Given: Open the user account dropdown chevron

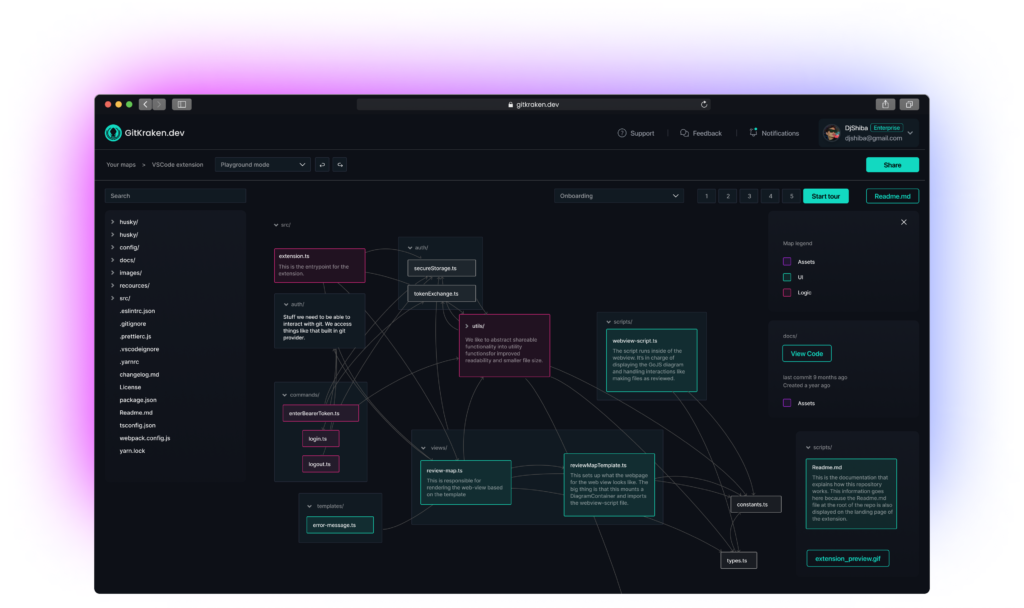Looking at the screenshot, I should 910,133.
